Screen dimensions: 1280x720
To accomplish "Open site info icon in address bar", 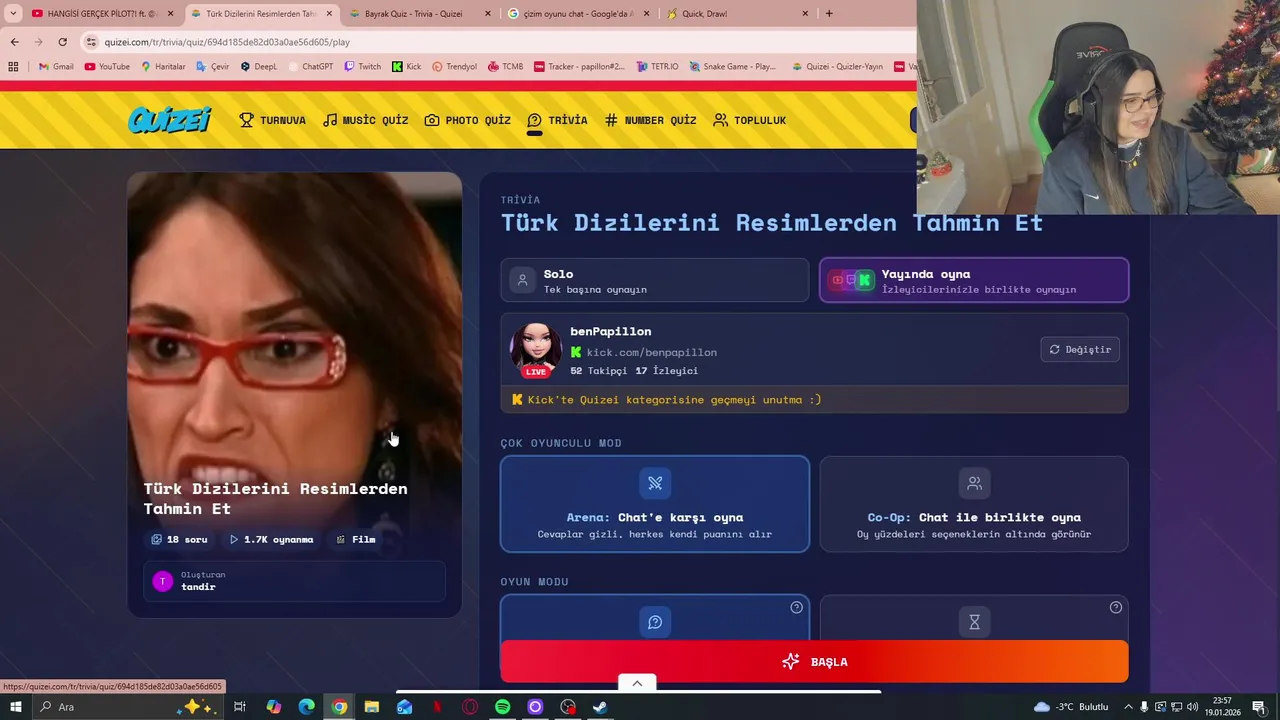I will (x=91, y=42).
